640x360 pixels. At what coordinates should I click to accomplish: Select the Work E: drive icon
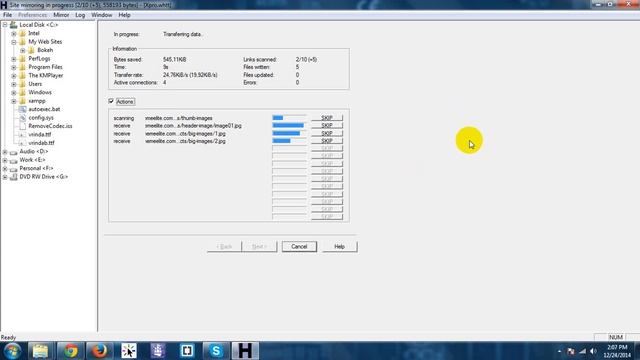coord(13,160)
